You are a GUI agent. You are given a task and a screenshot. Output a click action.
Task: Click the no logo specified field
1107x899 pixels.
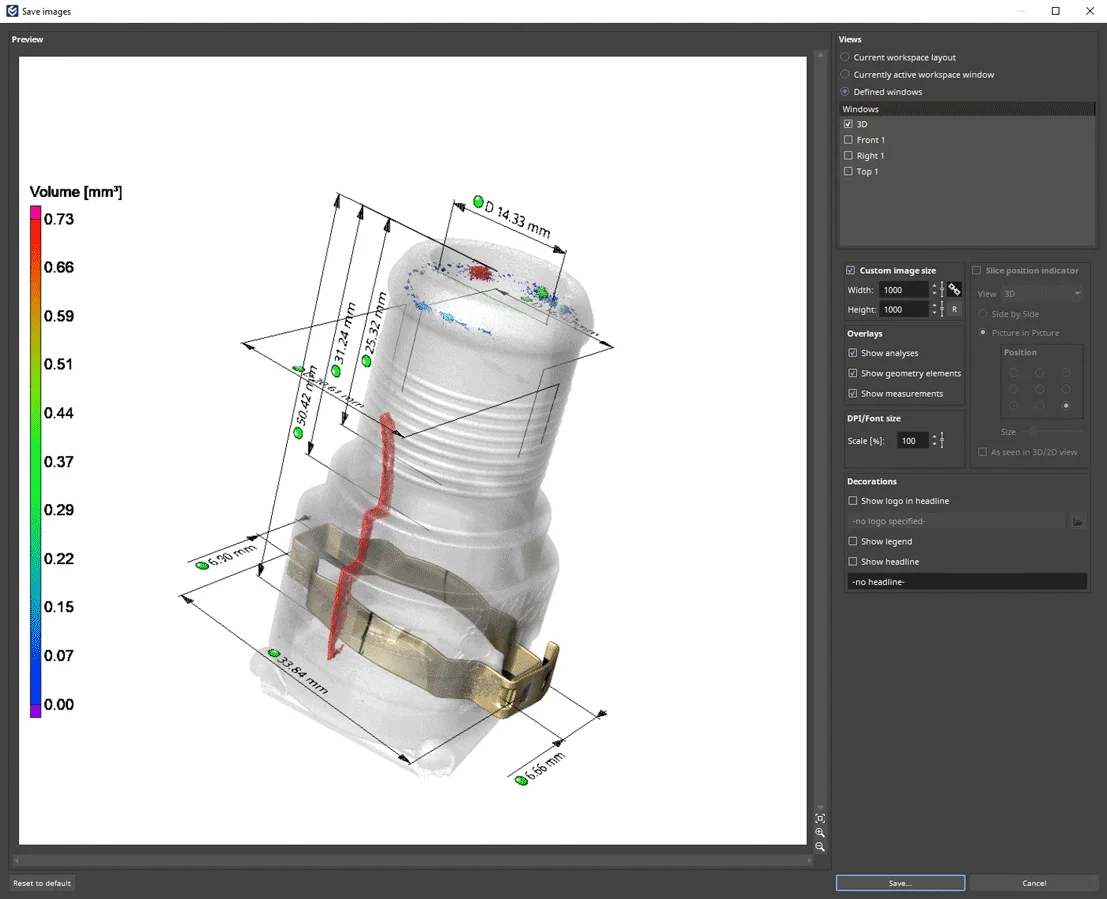click(956, 521)
